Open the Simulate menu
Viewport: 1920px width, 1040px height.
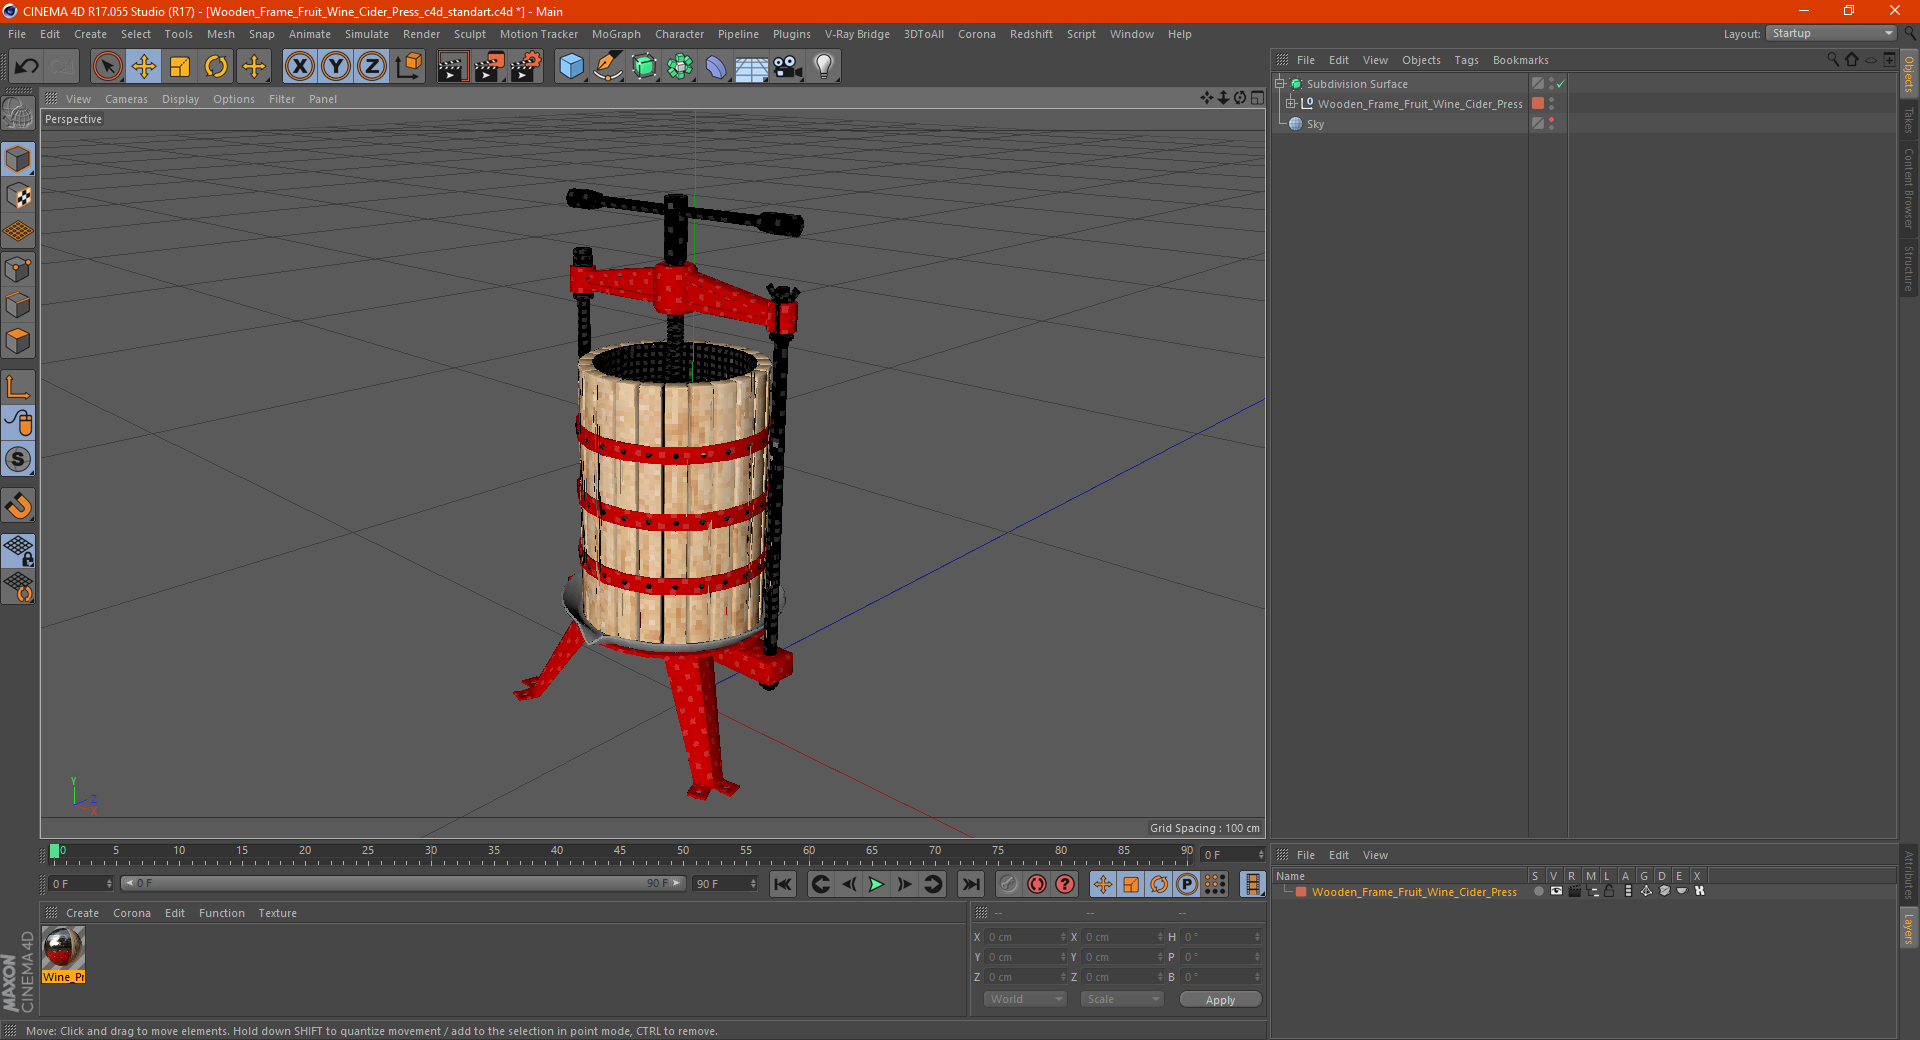point(367,34)
